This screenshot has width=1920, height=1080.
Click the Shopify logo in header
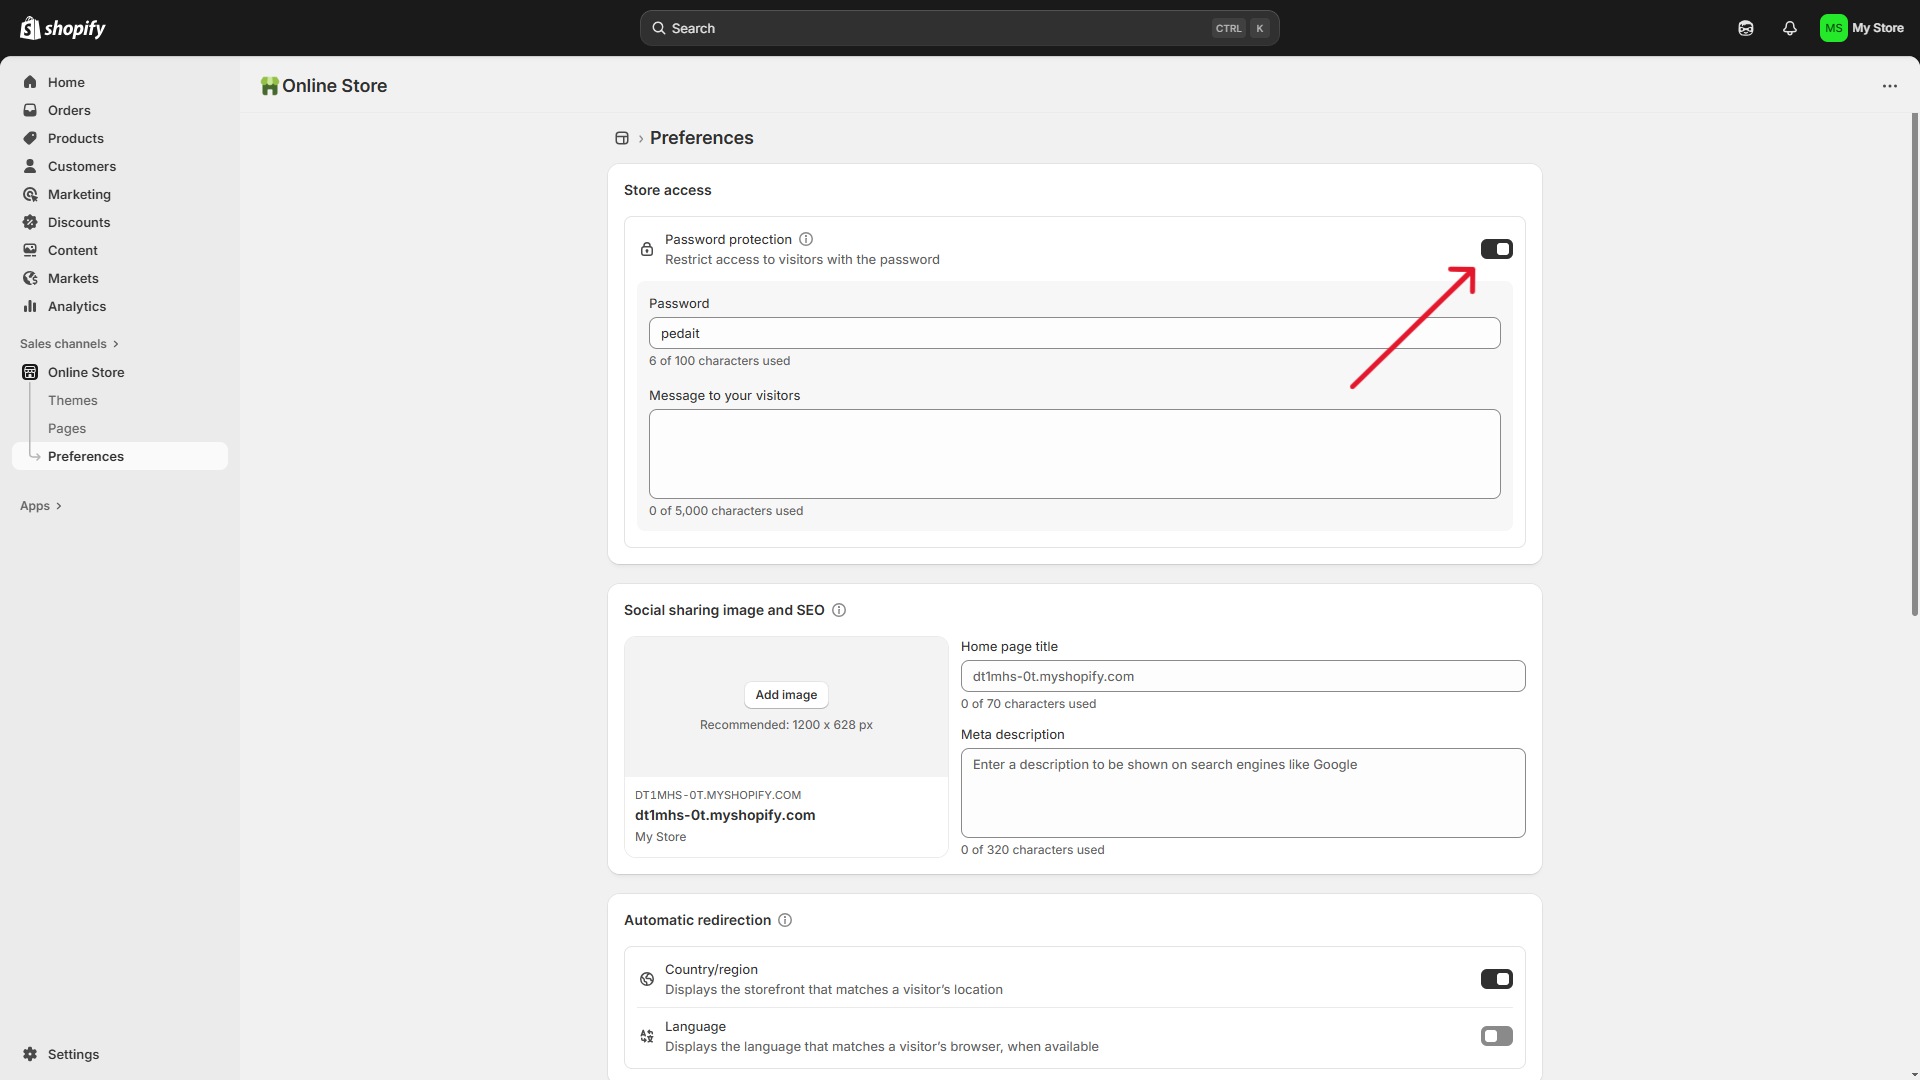(62, 28)
